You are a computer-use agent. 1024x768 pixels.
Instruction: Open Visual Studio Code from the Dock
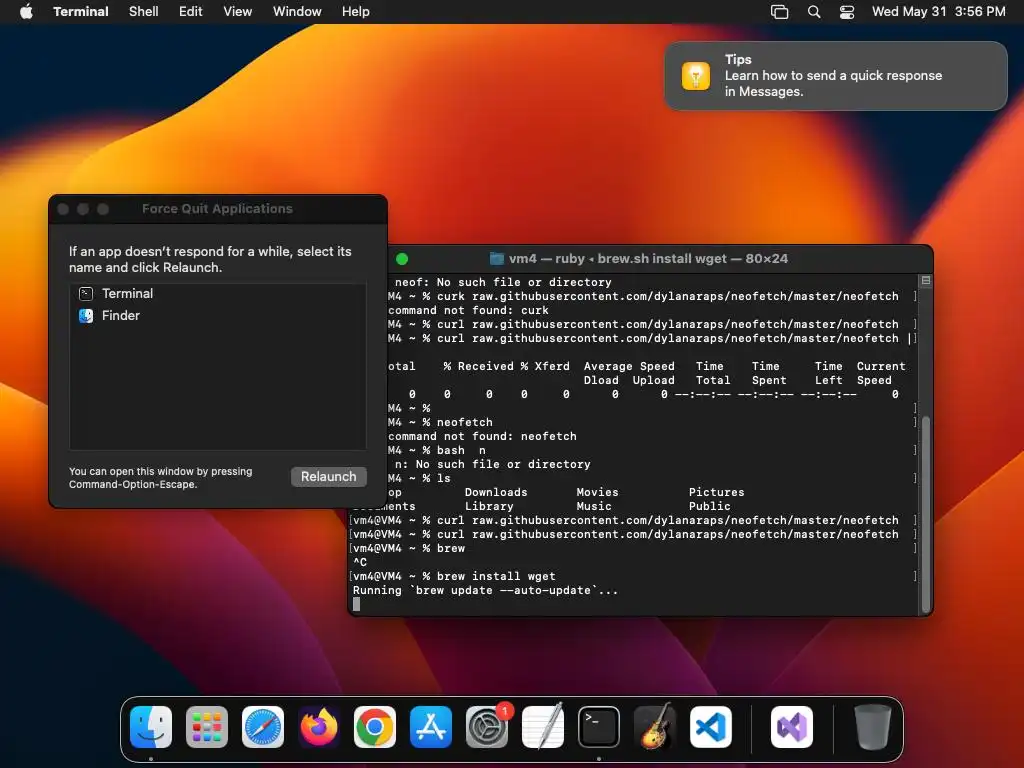711,727
